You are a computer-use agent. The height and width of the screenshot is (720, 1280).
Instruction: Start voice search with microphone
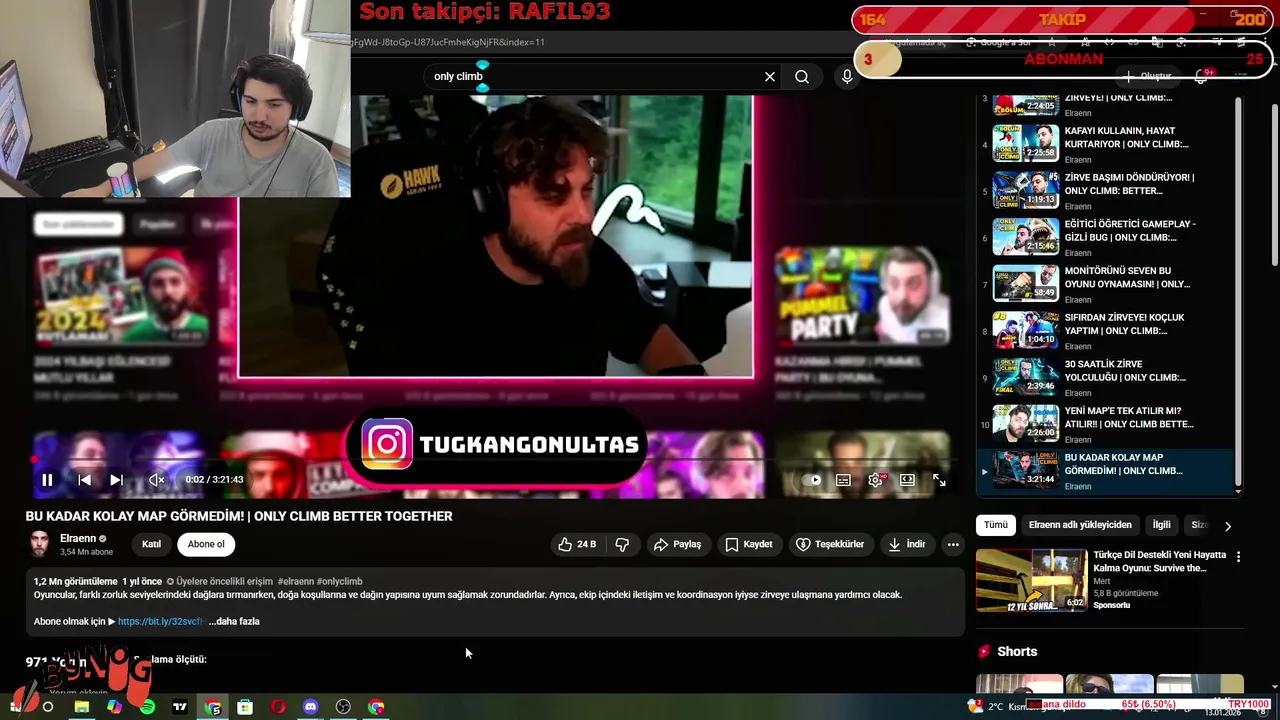[847, 76]
